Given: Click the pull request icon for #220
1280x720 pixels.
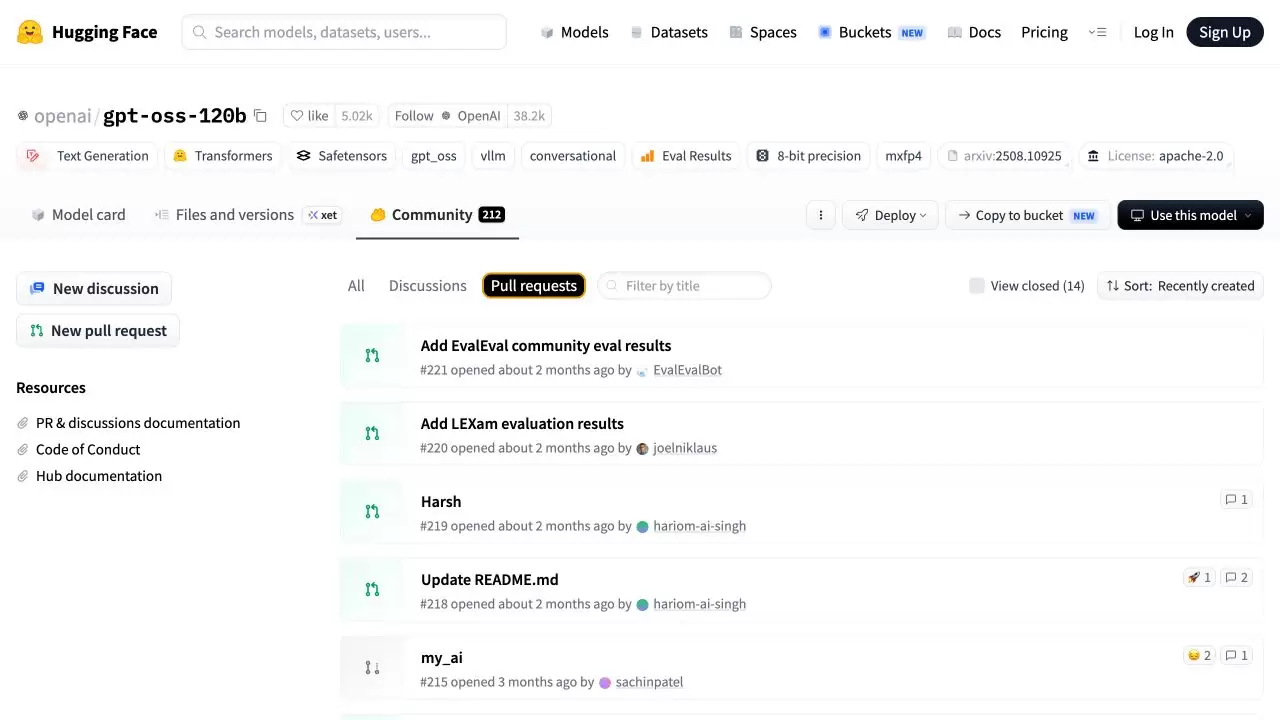Looking at the screenshot, I should (x=372, y=434).
